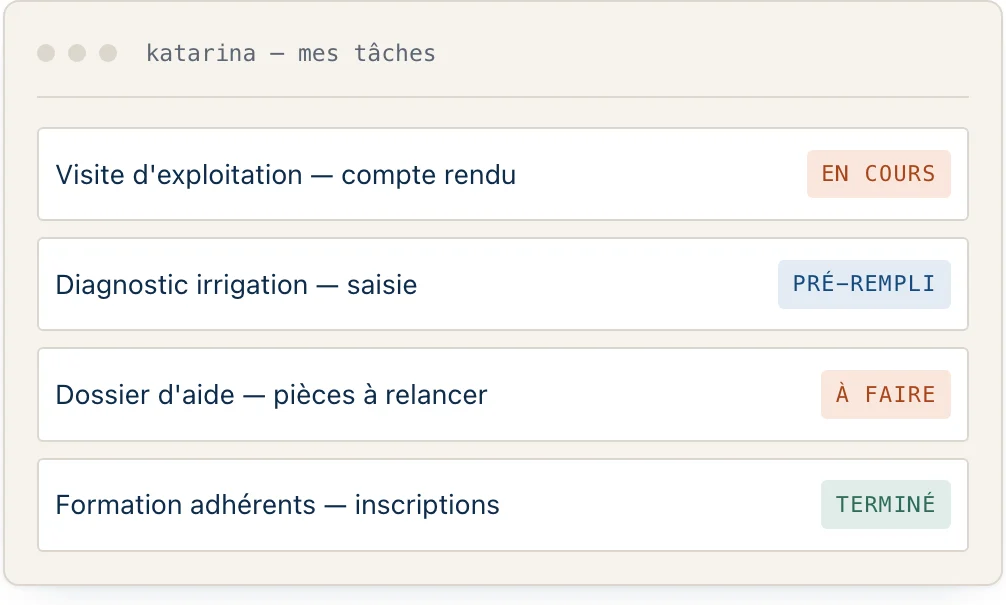Open Dossier d'aide — pièces à relancer
This screenshot has width=1006, height=605.
[x=502, y=395]
